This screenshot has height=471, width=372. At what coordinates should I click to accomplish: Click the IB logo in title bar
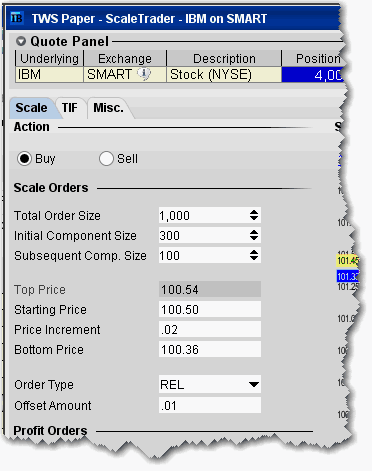pos(16,18)
